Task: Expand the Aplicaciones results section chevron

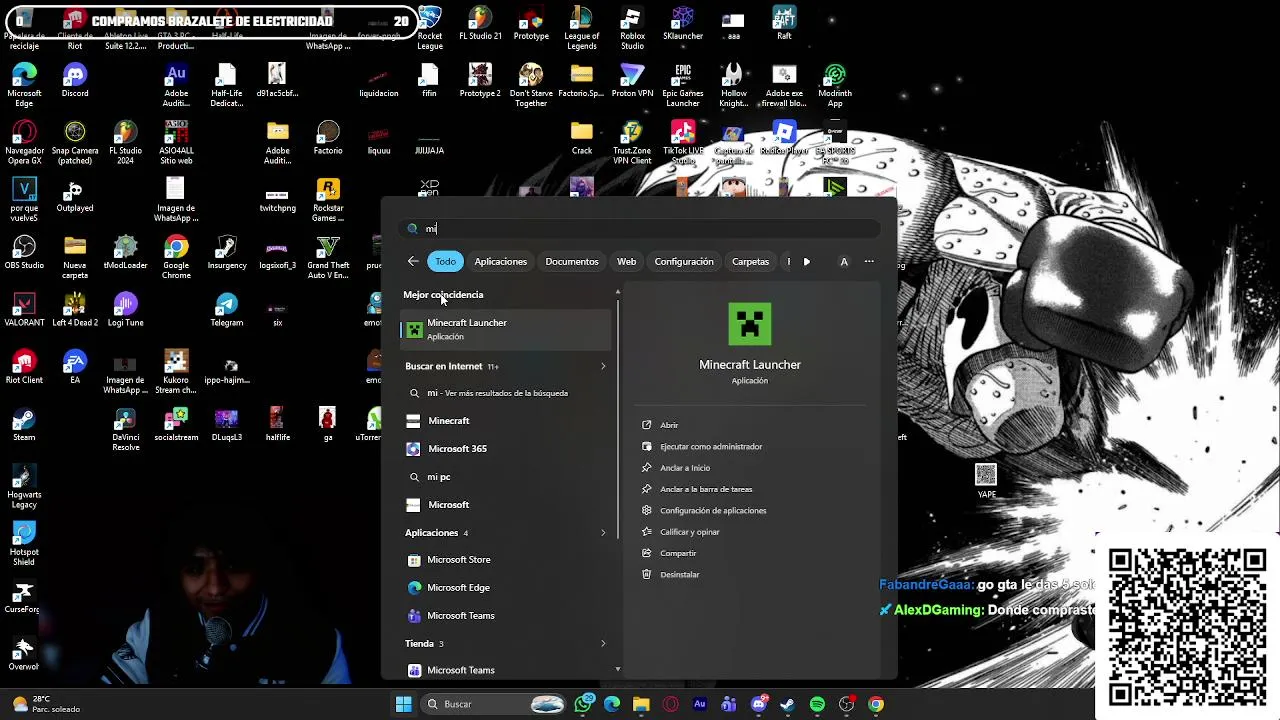Action: [603, 533]
